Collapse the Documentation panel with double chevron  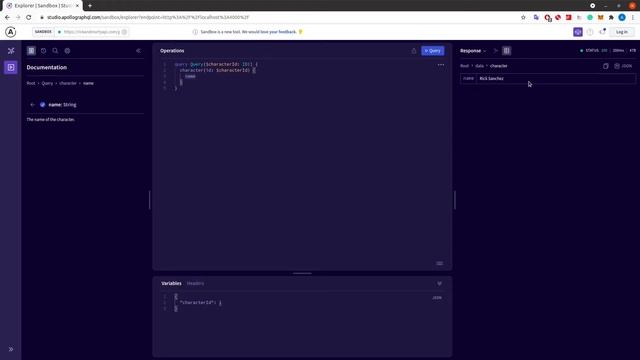(138, 51)
